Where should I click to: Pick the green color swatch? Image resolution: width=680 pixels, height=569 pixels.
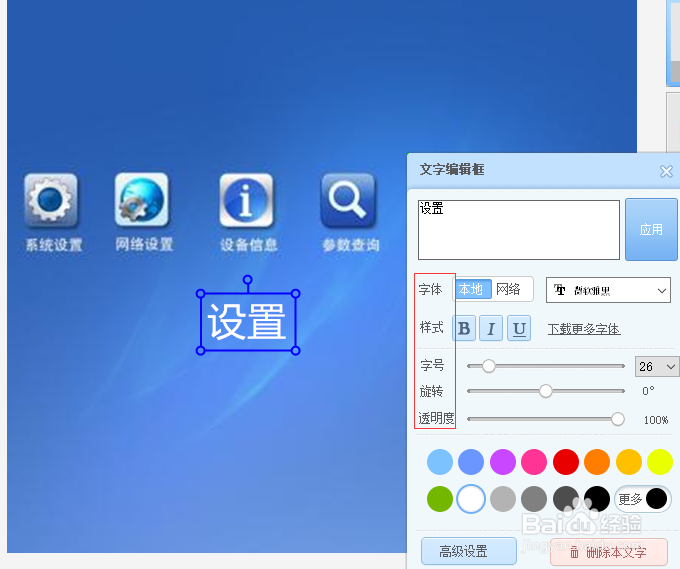(440, 499)
